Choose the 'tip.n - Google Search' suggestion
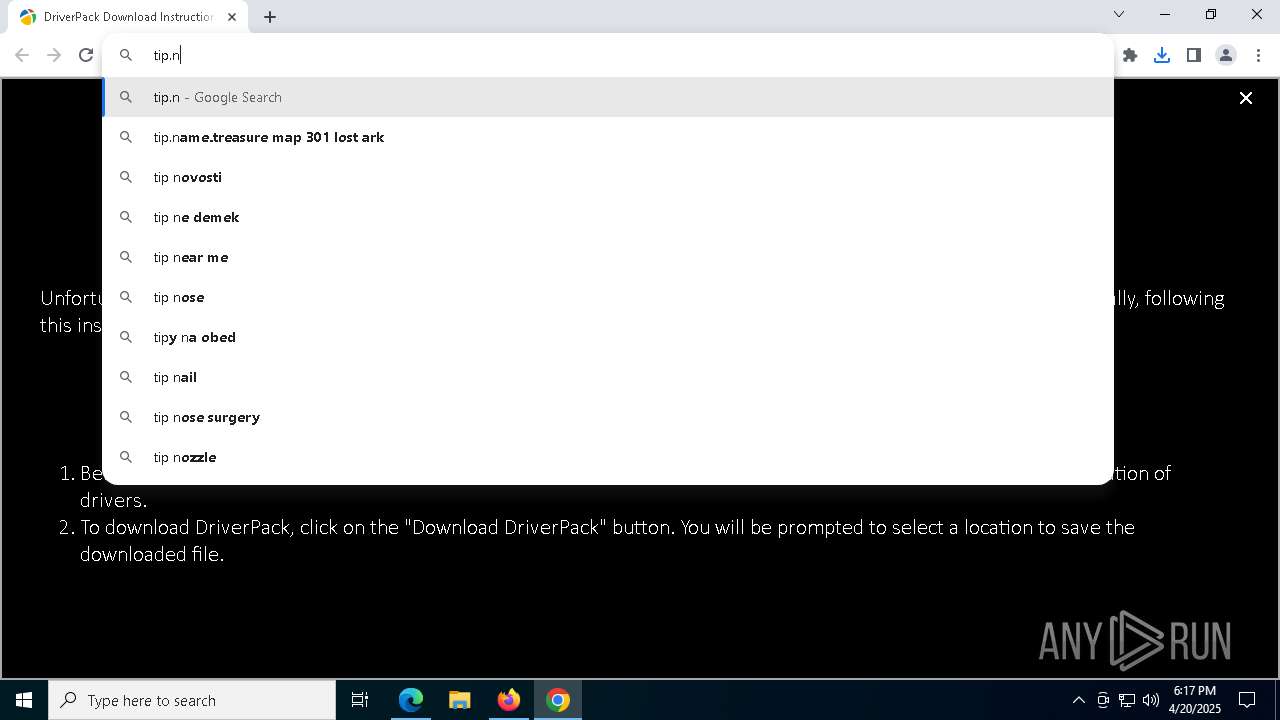 pos(608,97)
